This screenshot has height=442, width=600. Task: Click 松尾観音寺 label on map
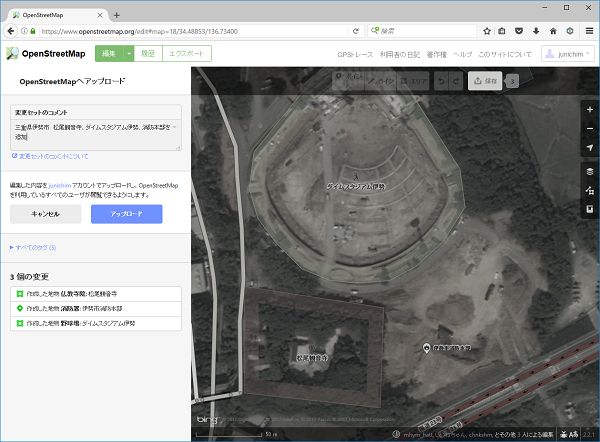tap(312, 358)
